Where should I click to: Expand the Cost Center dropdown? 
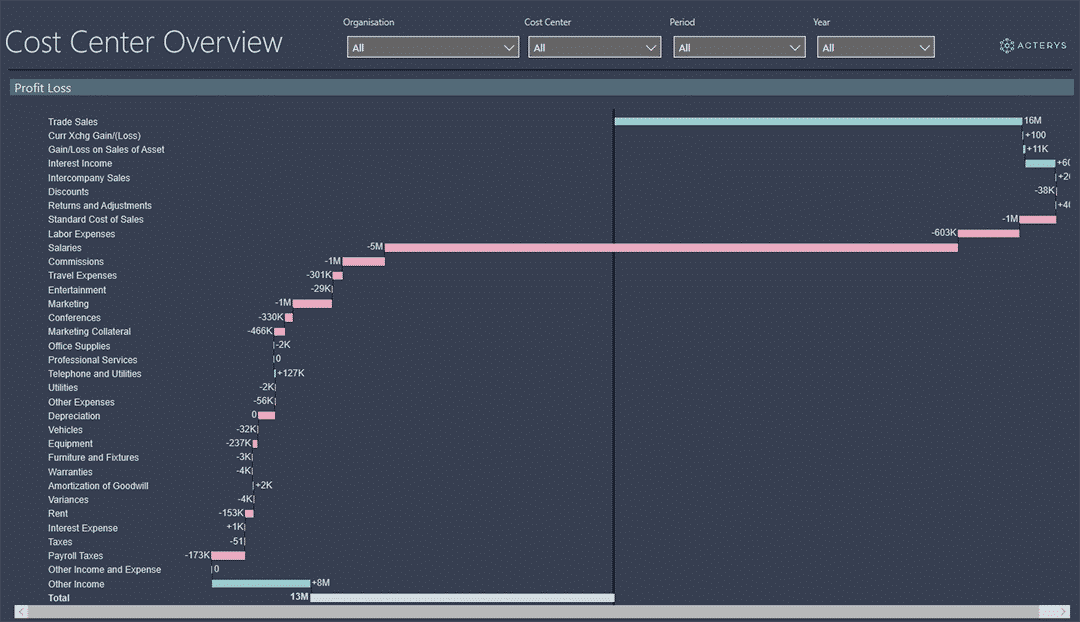[594, 47]
